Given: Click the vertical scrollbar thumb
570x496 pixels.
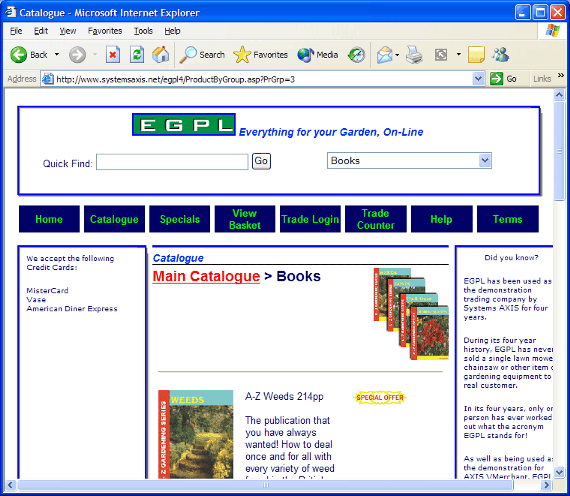Looking at the screenshot, I should (559, 151).
